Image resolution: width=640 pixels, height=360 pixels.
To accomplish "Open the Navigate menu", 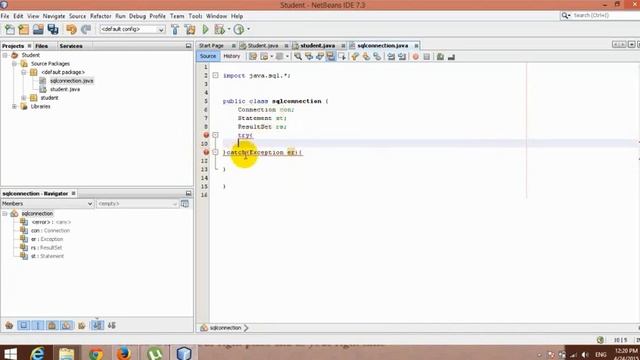I will (54, 16).
